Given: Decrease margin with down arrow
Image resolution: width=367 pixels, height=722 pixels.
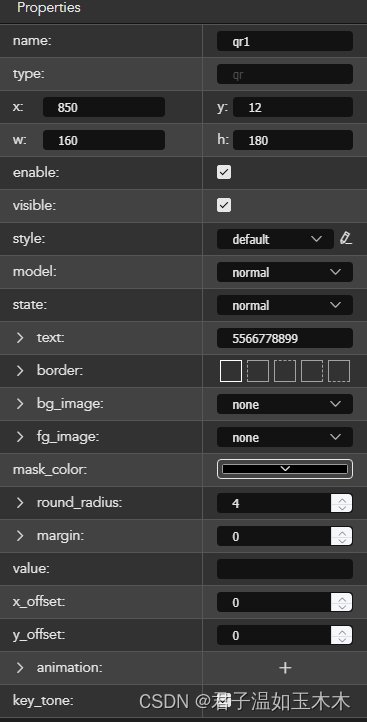Looking at the screenshot, I should 342,541.
